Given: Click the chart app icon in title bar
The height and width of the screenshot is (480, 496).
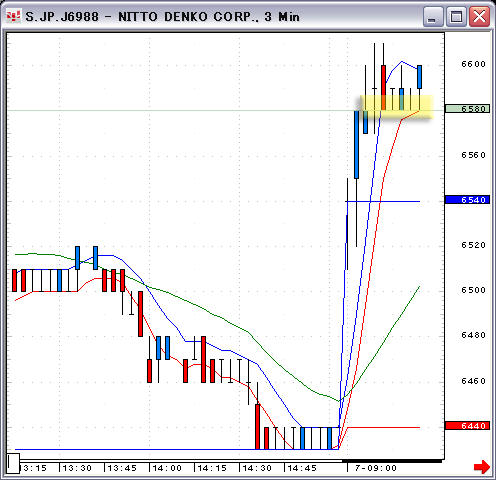Looking at the screenshot, I should [13, 16].
